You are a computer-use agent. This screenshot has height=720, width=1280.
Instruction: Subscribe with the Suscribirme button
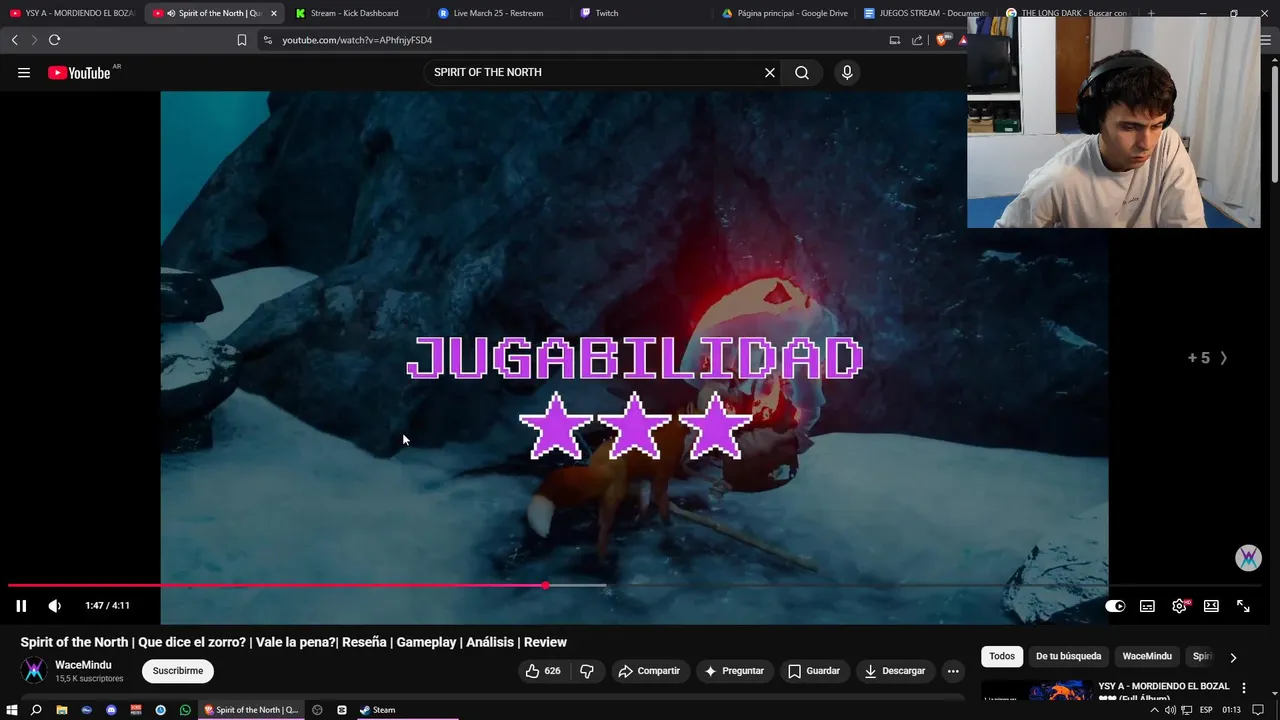click(x=178, y=671)
